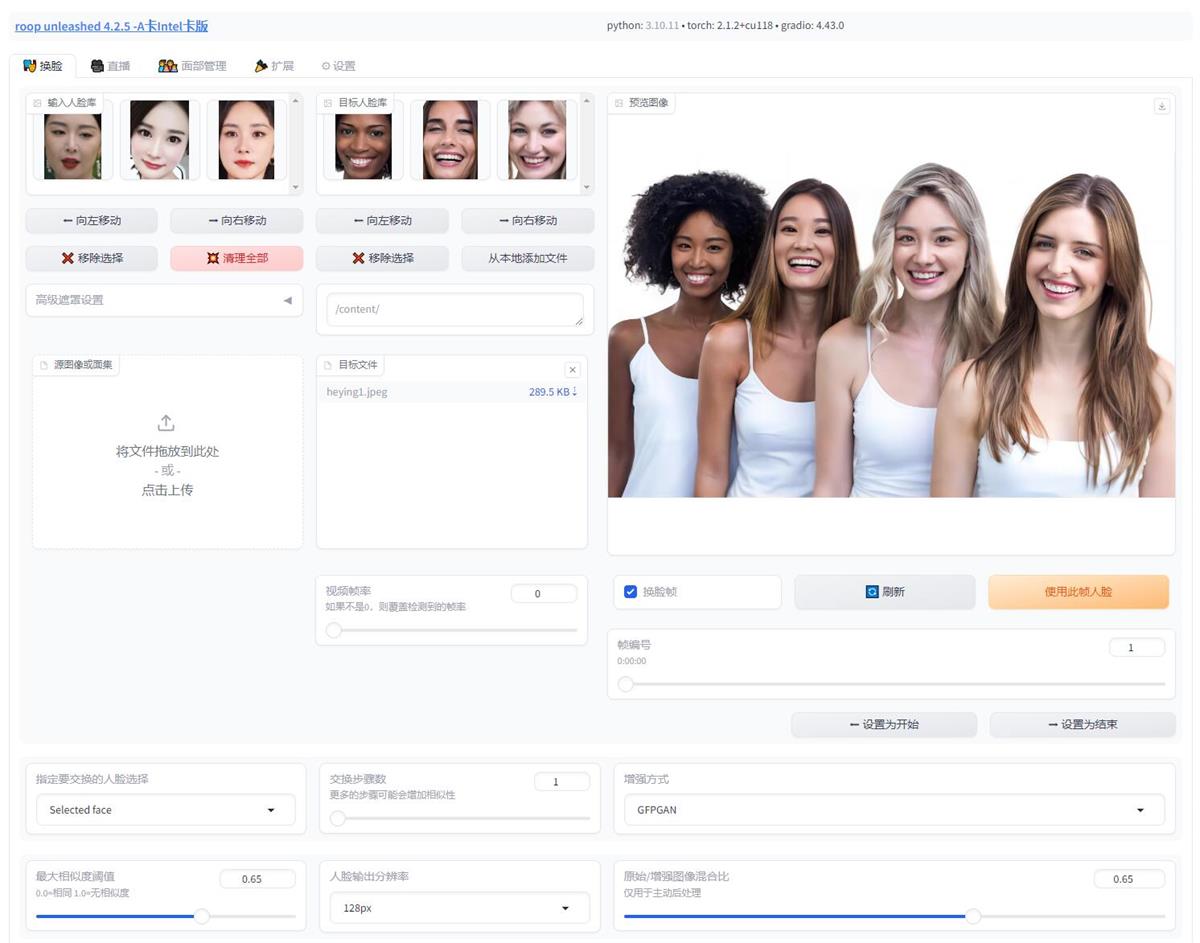Select the third input face thumbnail

246,140
